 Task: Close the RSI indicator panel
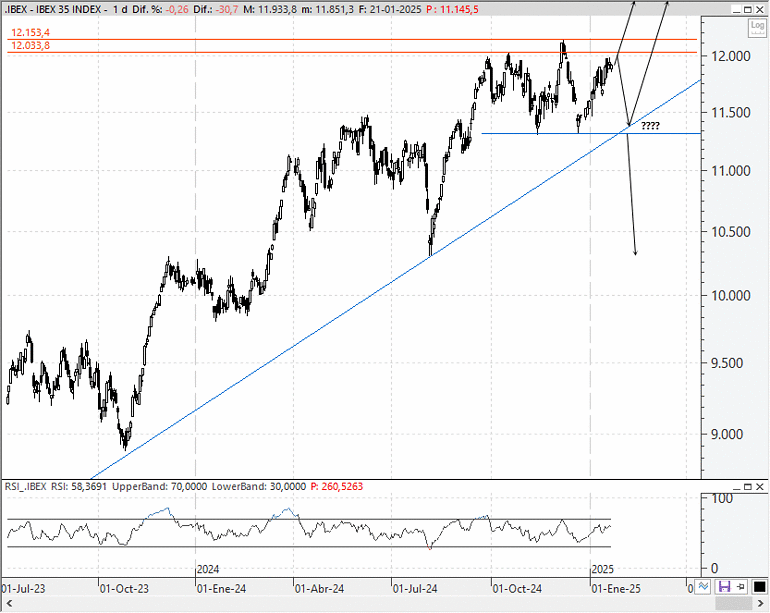point(760,487)
